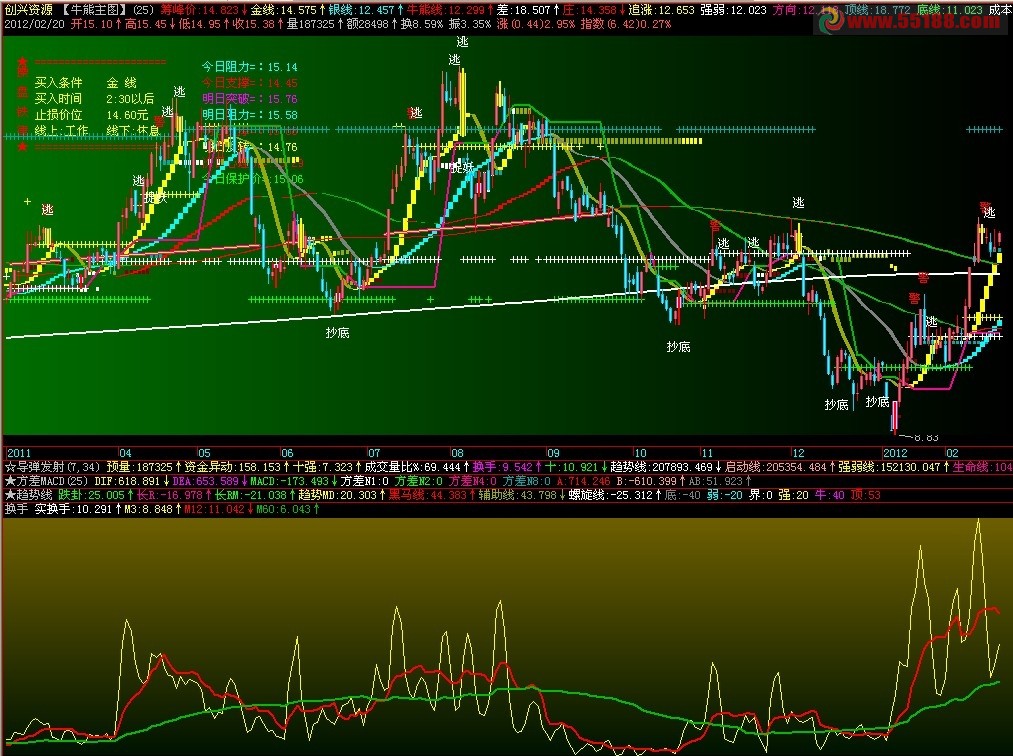Click the 牛熊线:12.299 readout
The width and height of the screenshot is (1013, 756).
pyautogui.click(x=444, y=10)
